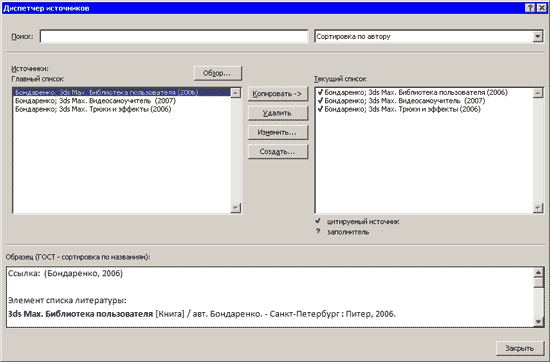The width and height of the screenshot is (550, 362).
Task: Close the Source Manager dialog with X icon
Action: tap(541, 8)
